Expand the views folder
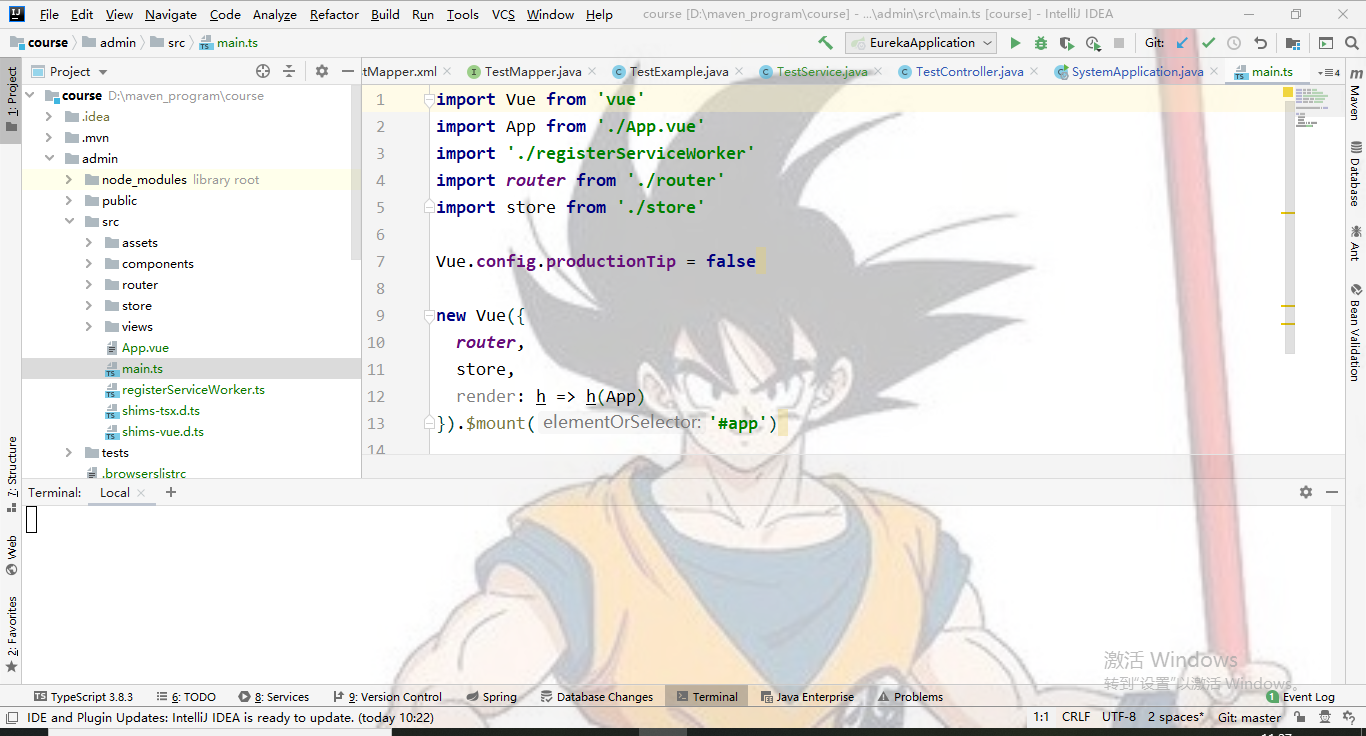This screenshot has height=736, width=1366. pos(88,327)
